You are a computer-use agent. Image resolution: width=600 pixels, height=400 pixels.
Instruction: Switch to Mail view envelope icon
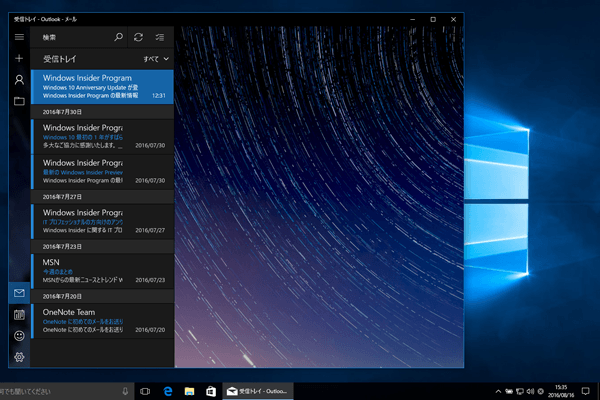click(x=19, y=293)
